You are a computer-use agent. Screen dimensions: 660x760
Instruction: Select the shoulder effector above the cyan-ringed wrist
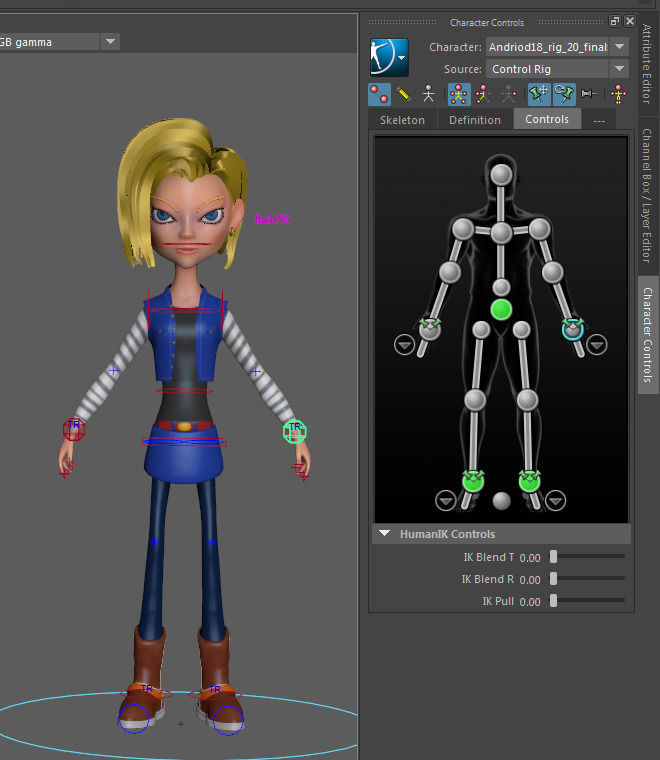[539, 229]
